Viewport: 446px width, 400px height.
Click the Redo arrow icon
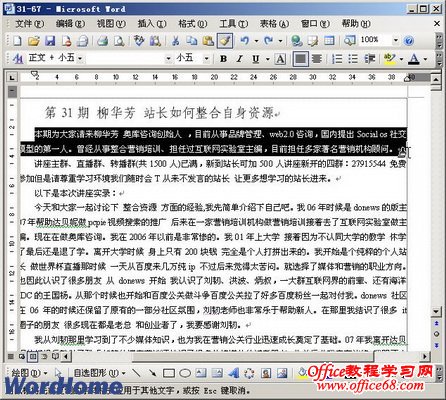269,41
